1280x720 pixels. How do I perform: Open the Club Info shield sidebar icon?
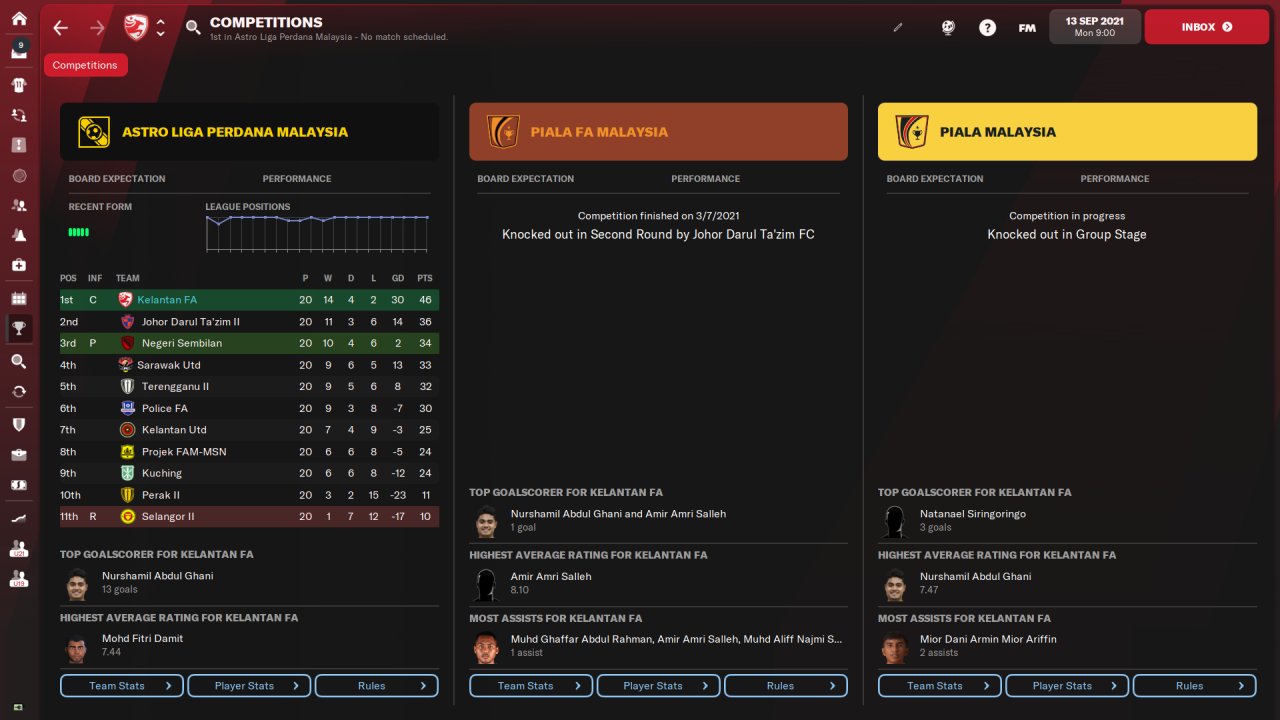(19, 424)
